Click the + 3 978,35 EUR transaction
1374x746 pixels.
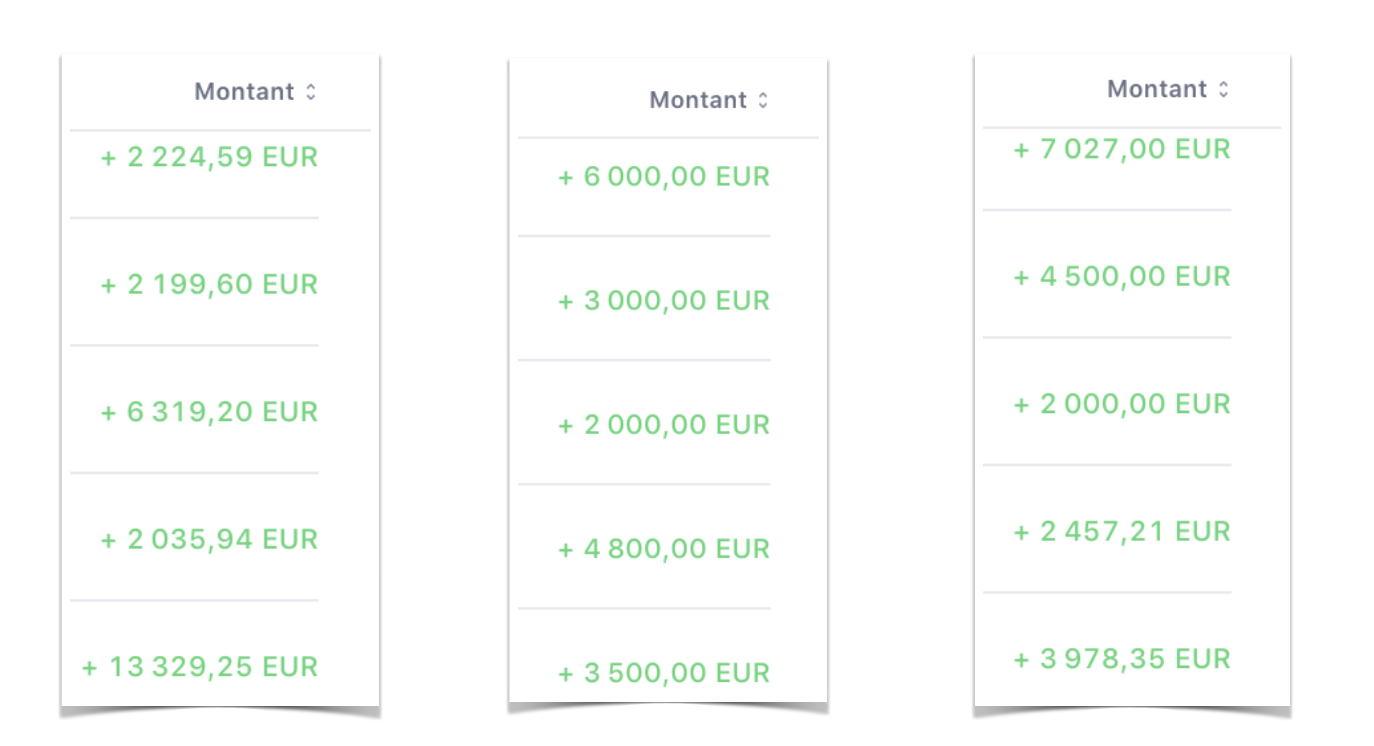(1122, 659)
